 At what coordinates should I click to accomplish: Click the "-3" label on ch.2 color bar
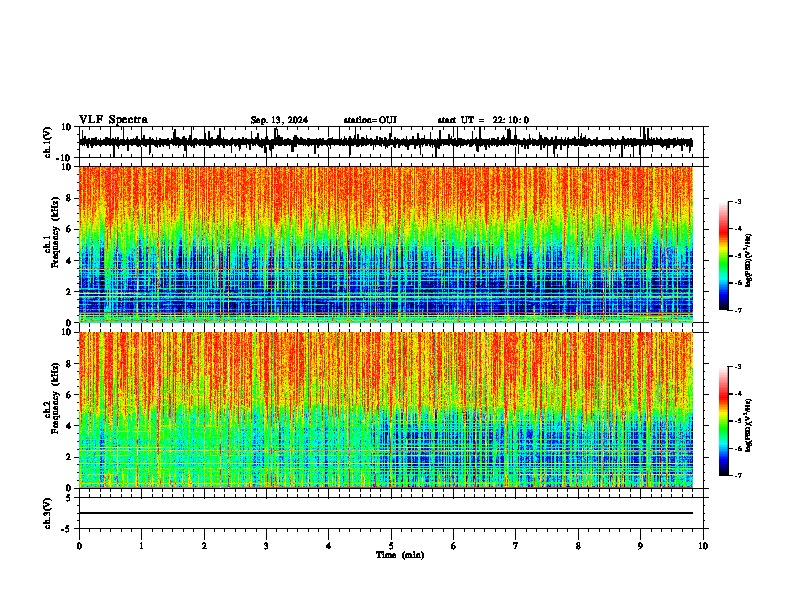coord(737,367)
